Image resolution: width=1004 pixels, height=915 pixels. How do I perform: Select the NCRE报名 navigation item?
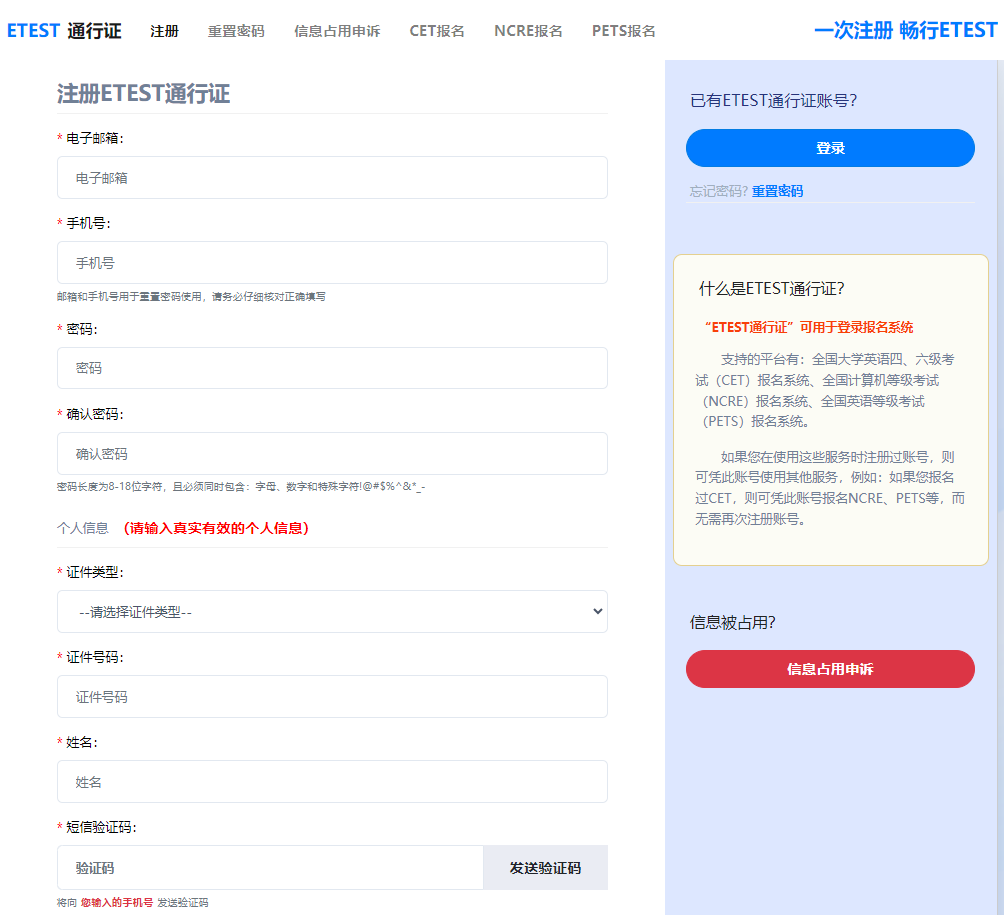528,31
